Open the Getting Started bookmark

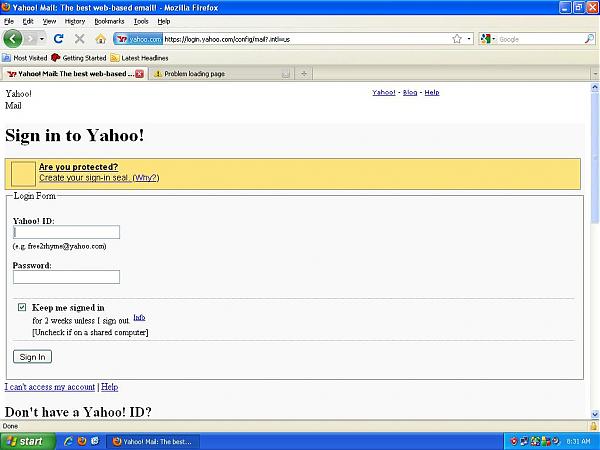[x=79, y=58]
